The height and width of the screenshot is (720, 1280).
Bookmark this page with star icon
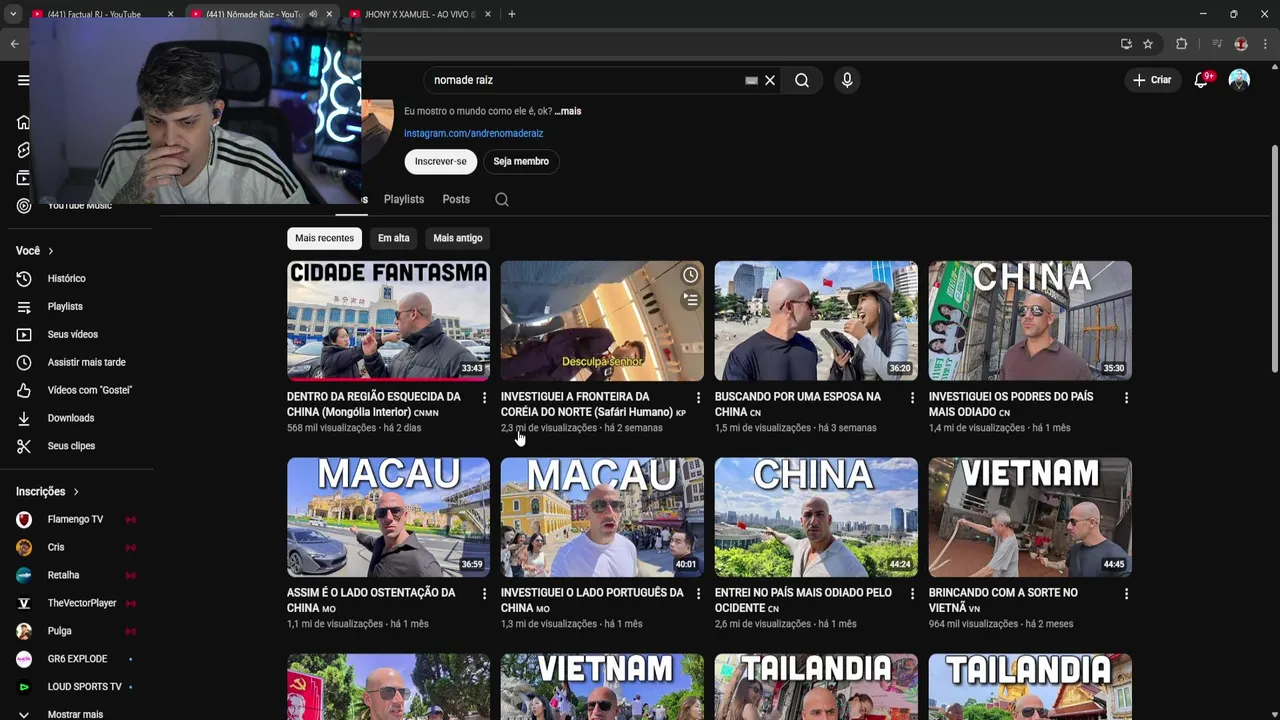pyautogui.click(x=1148, y=44)
